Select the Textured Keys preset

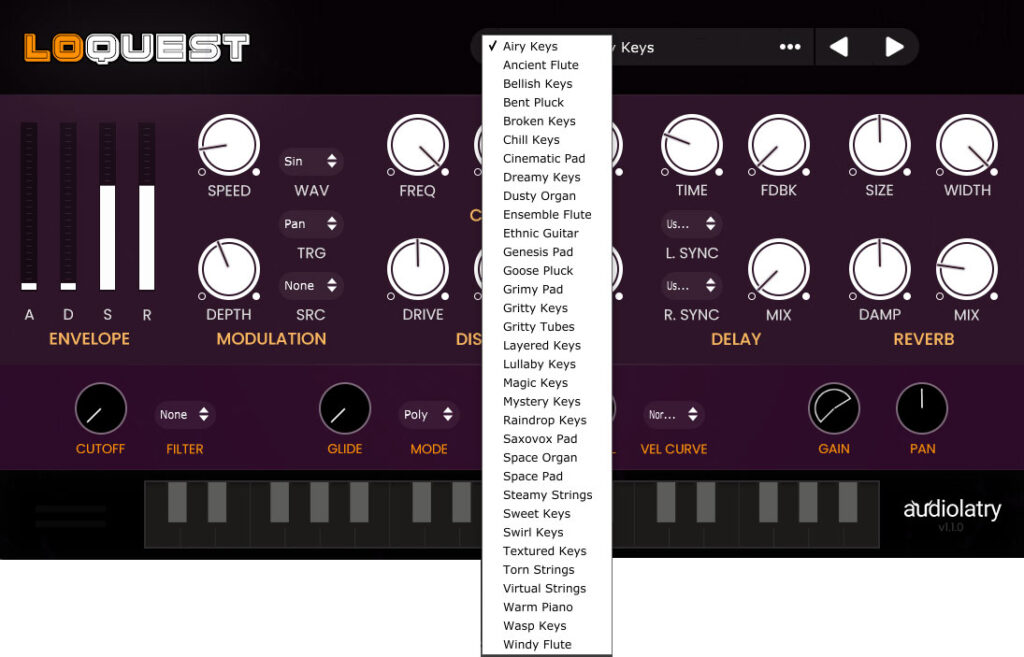(547, 551)
